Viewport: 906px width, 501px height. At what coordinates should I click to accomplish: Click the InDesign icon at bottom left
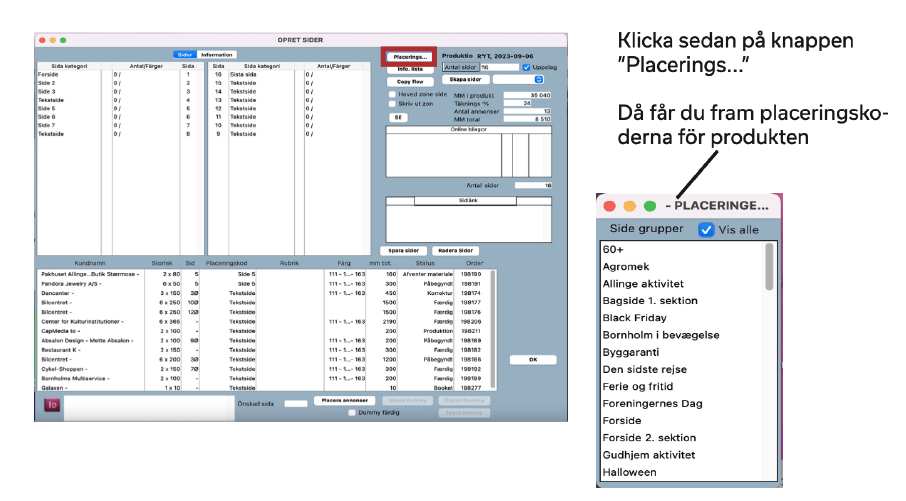51,405
